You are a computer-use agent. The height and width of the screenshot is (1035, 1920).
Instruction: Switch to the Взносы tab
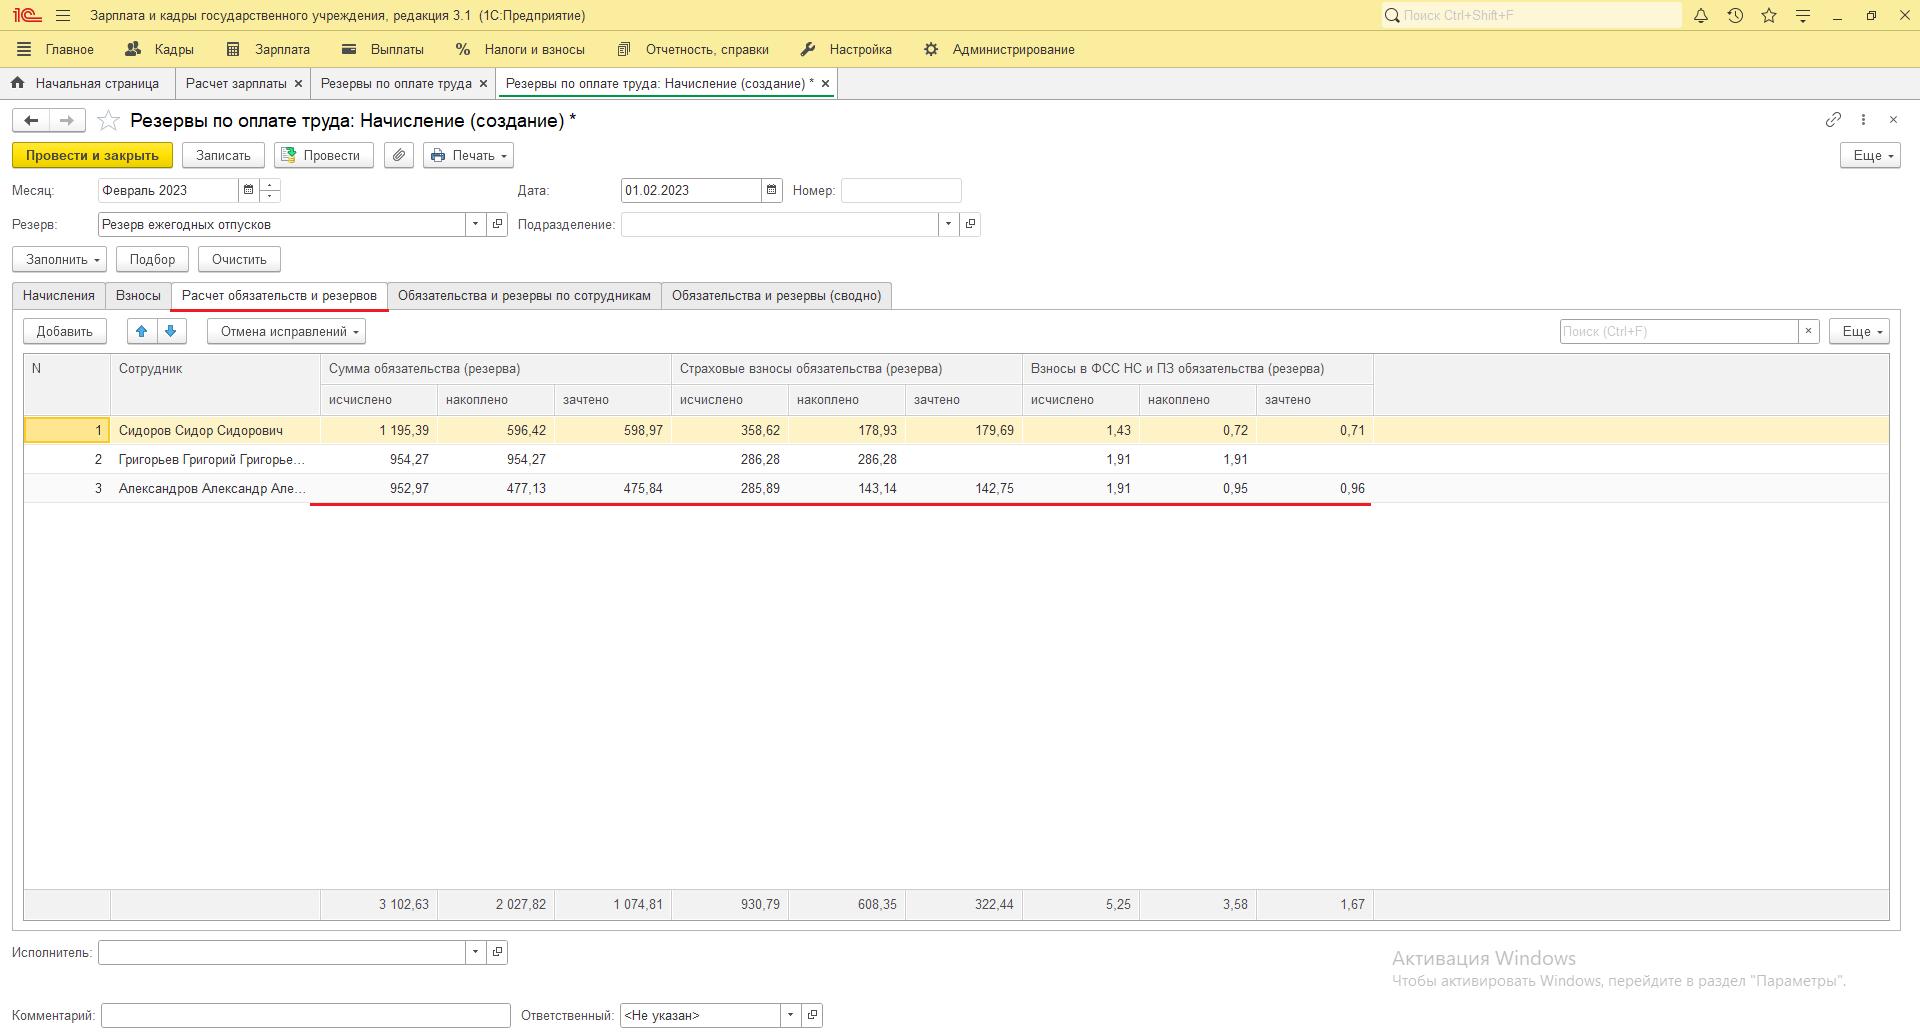coord(138,296)
